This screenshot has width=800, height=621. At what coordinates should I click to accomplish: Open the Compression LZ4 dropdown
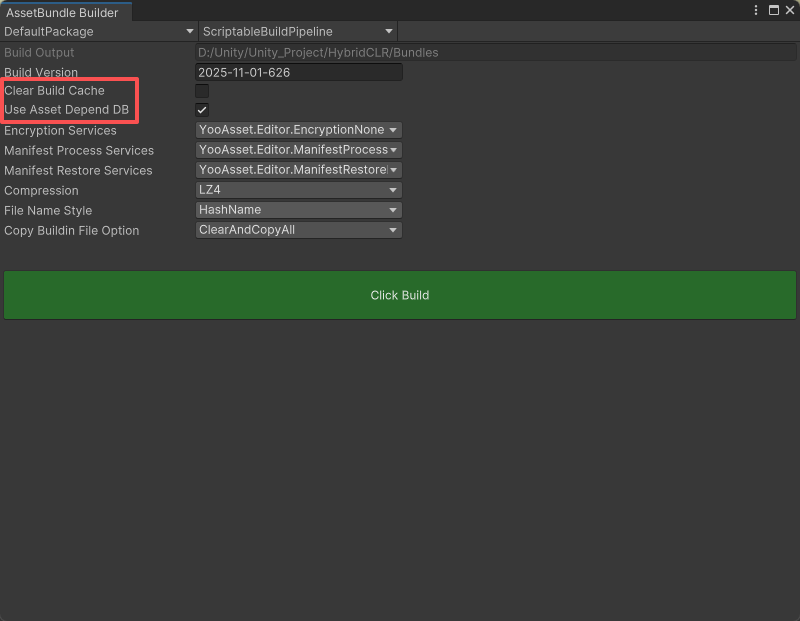[299, 190]
